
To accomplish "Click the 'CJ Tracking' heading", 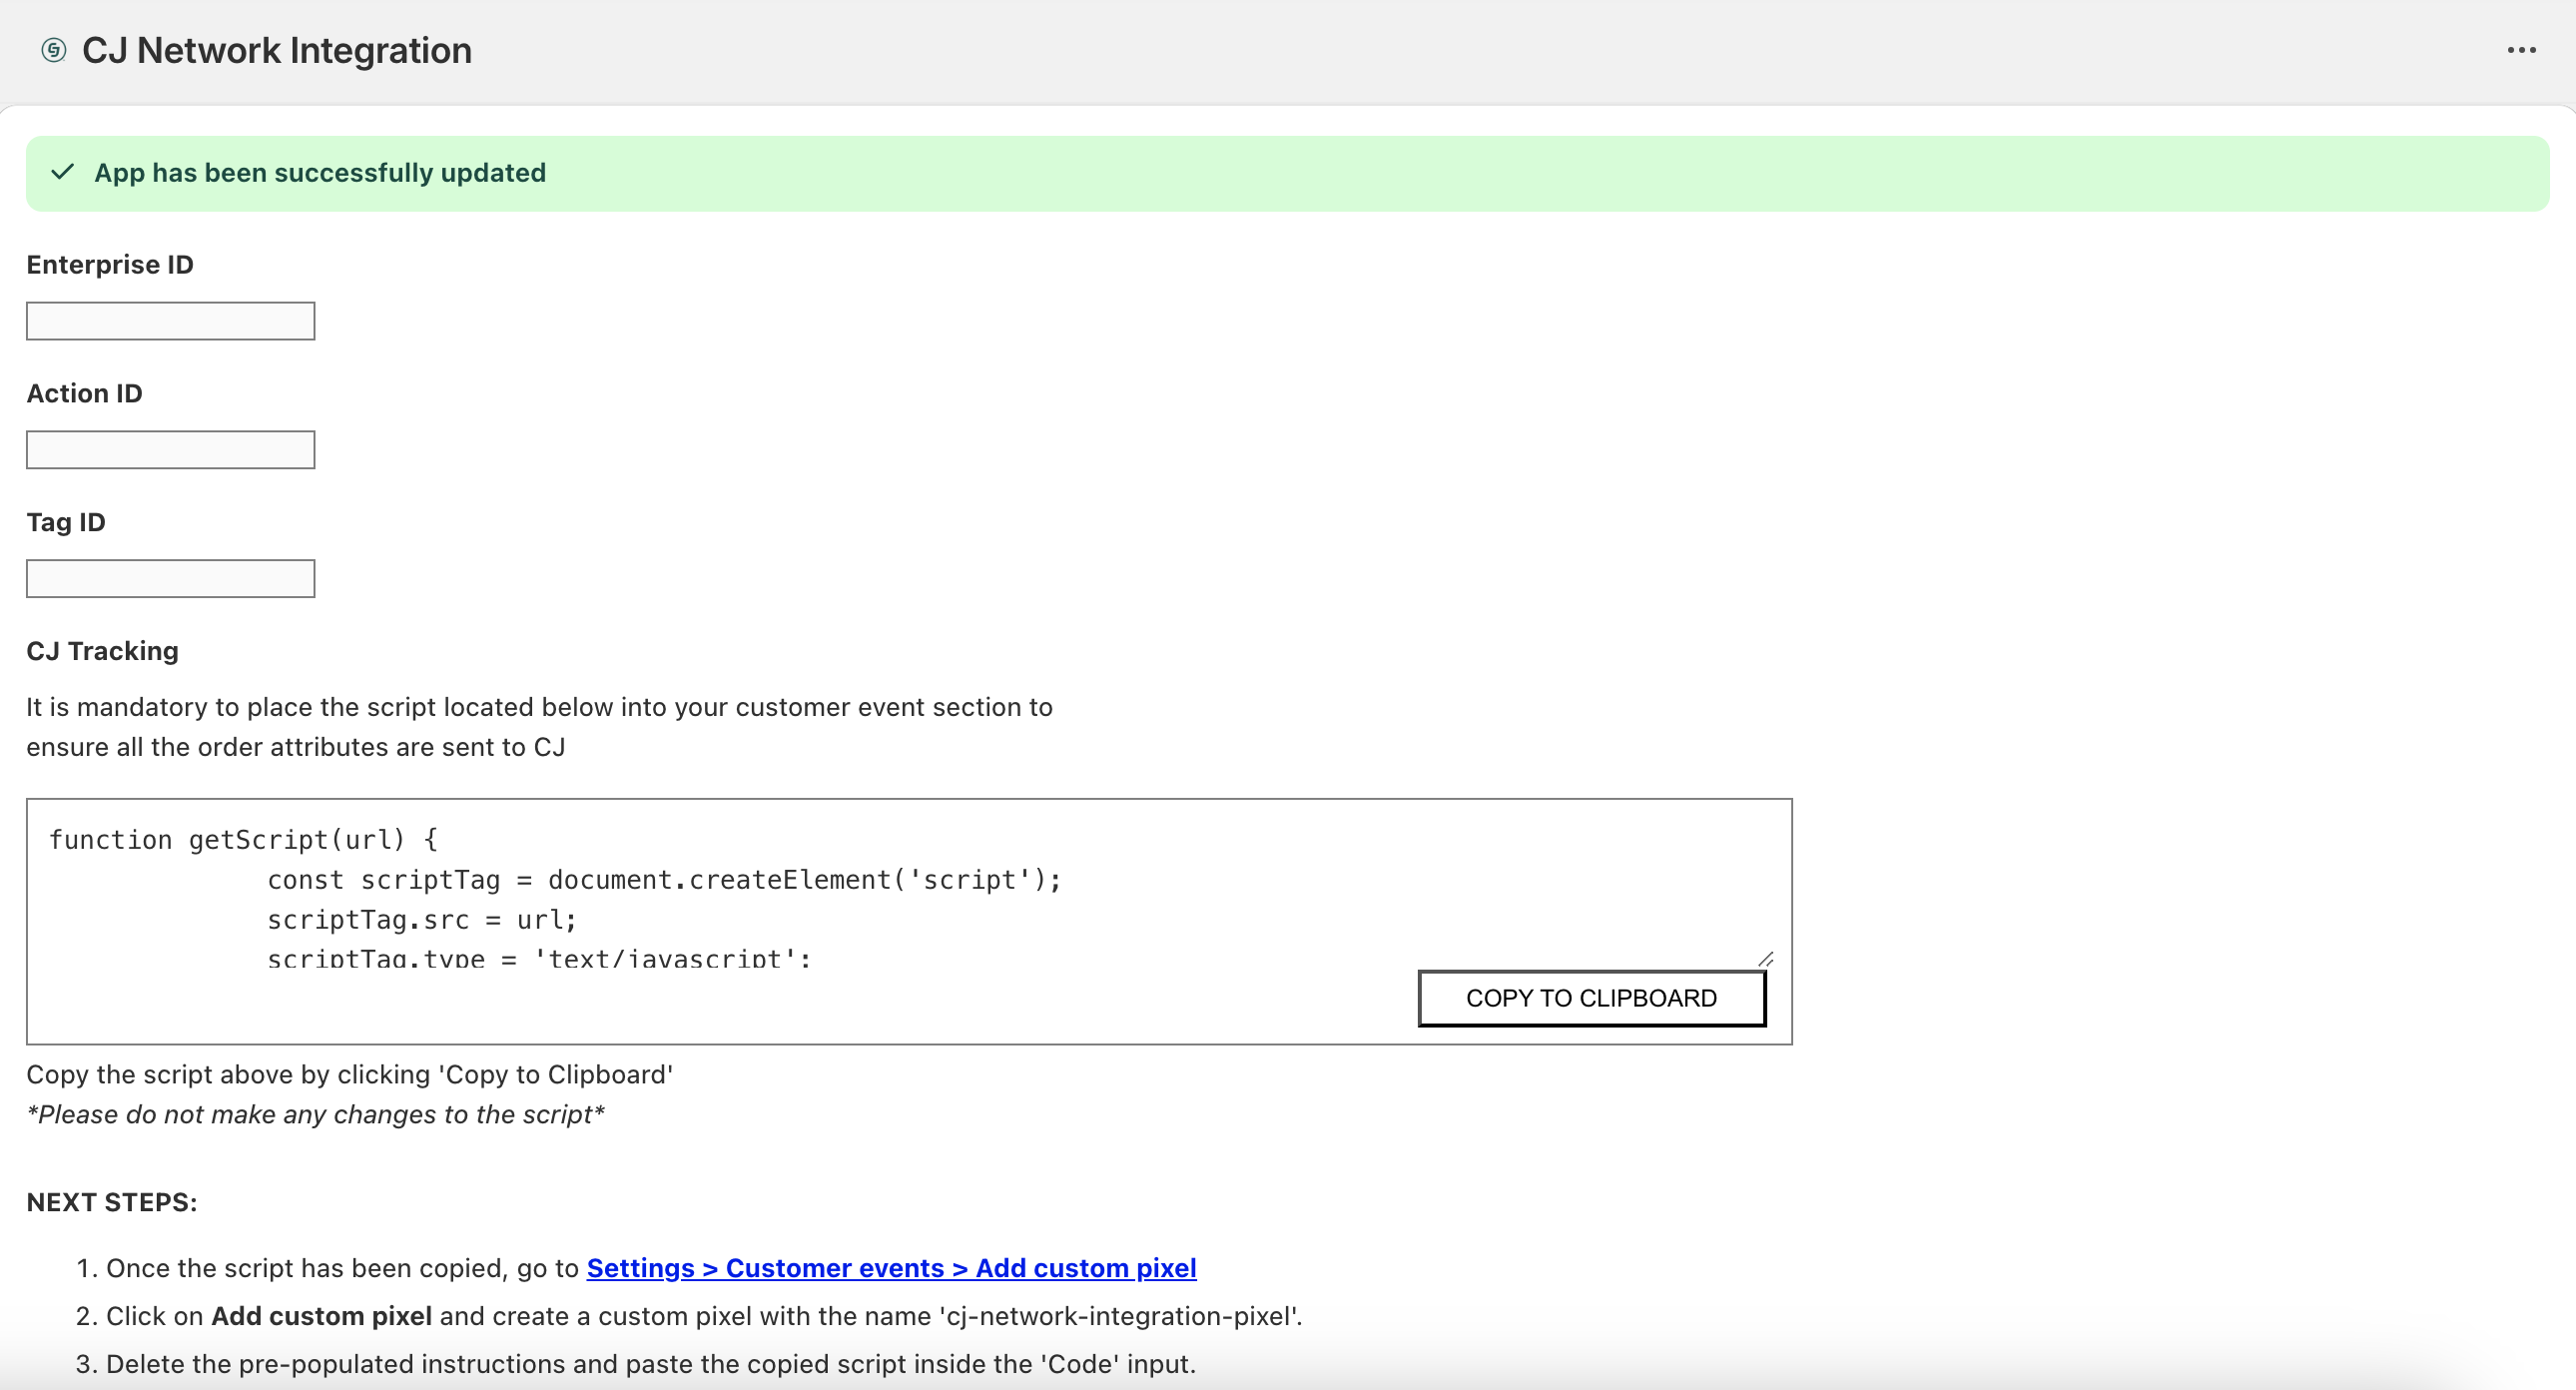I will [x=102, y=651].
